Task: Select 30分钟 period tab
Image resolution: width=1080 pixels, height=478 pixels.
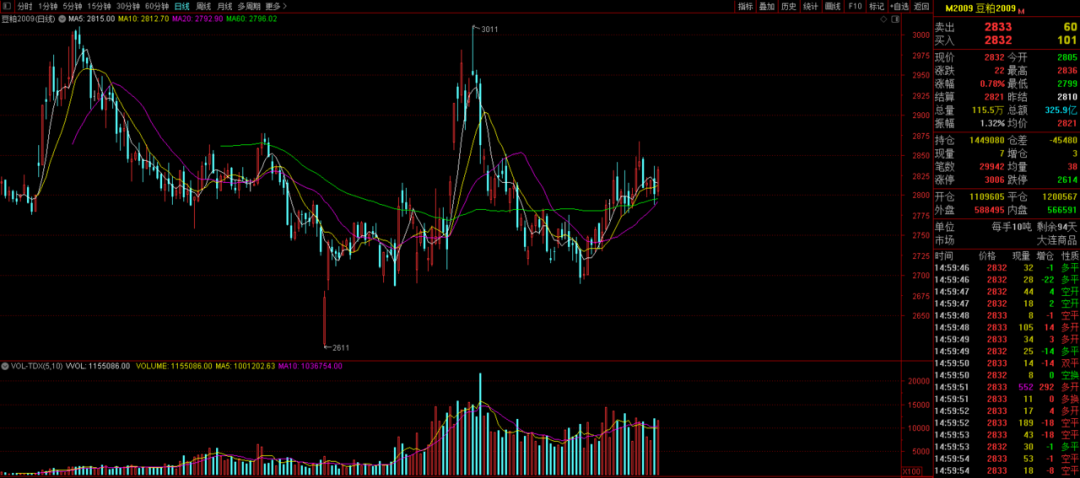Action: click(x=127, y=6)
